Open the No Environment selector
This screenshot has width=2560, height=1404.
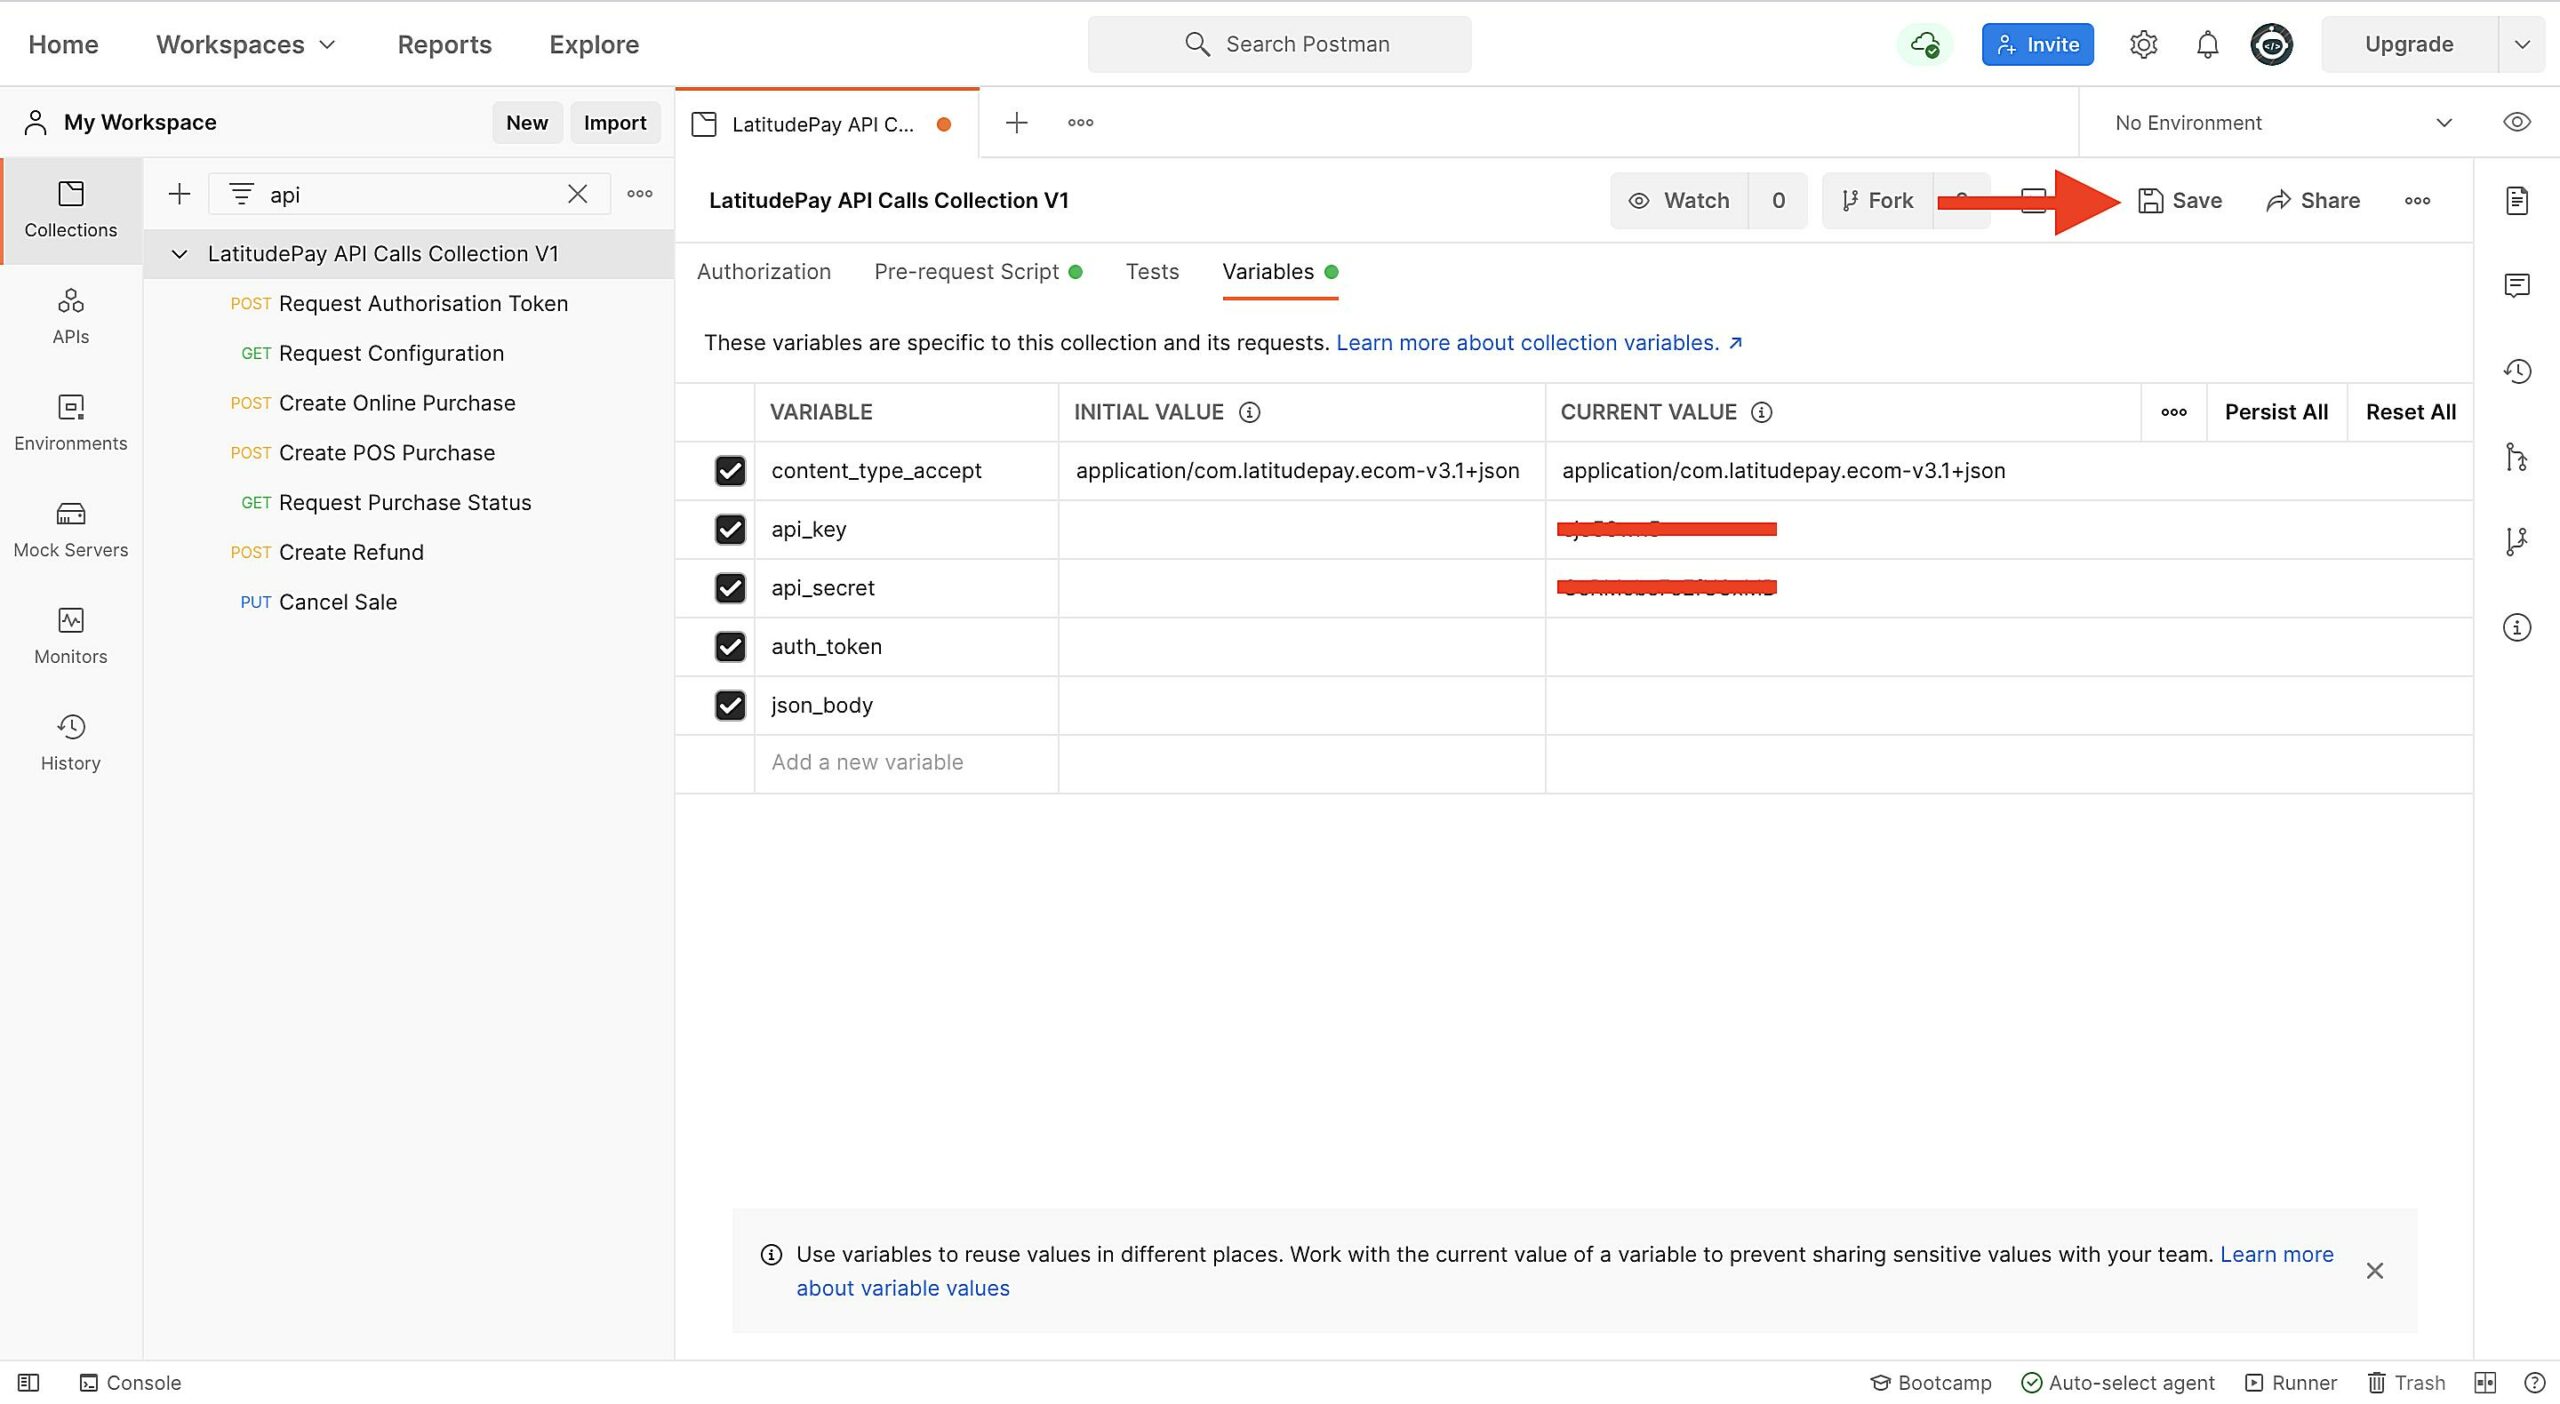coord(2283,123)
